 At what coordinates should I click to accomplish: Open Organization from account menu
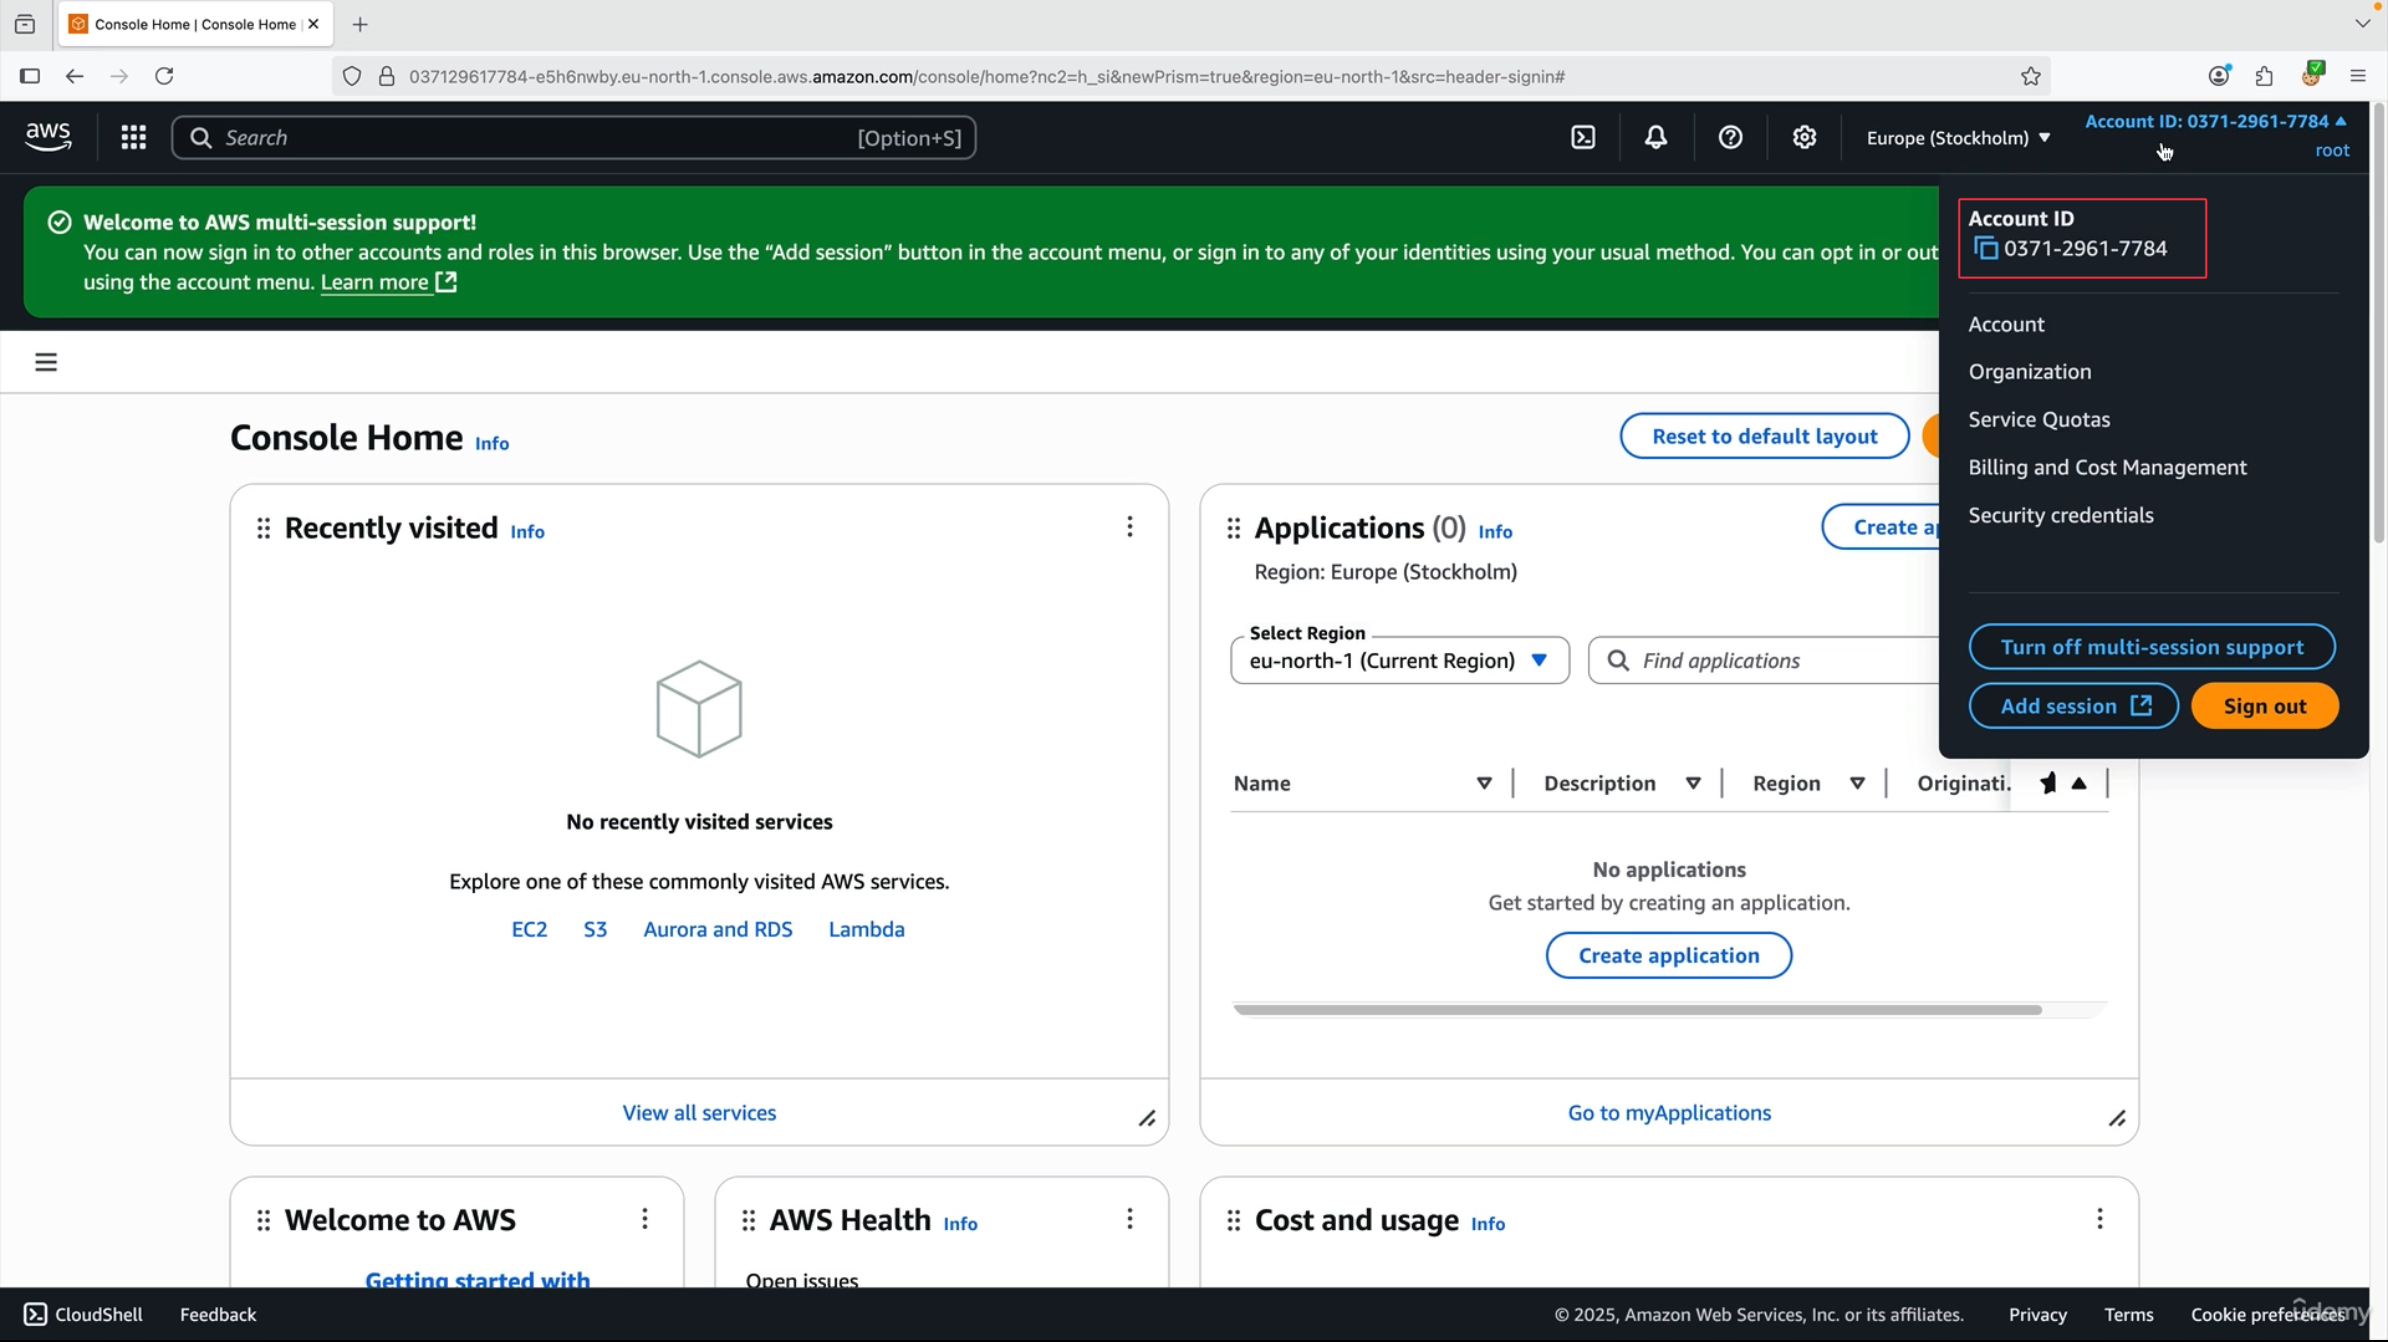point(2029,371)
